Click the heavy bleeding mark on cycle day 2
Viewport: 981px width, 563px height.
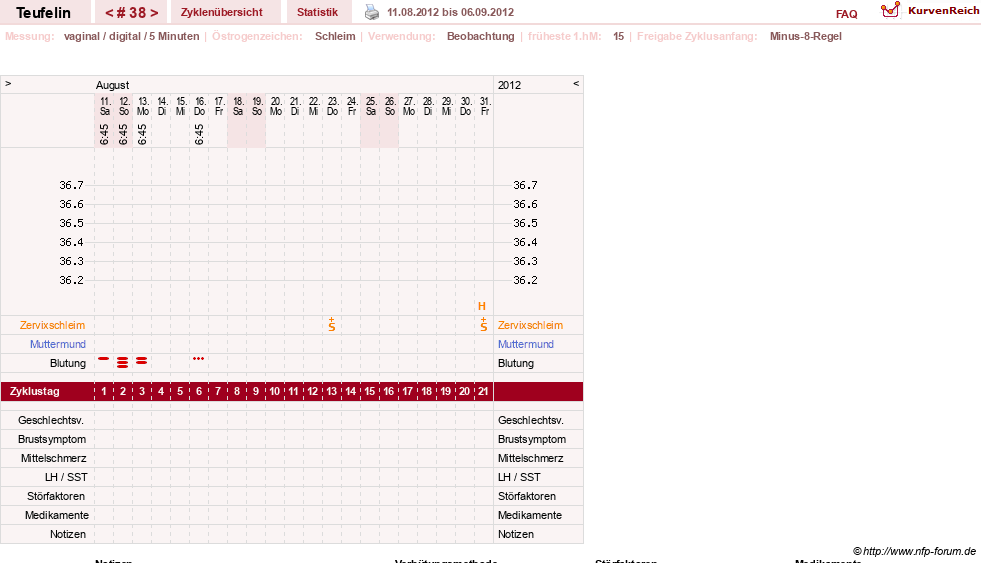123,362
